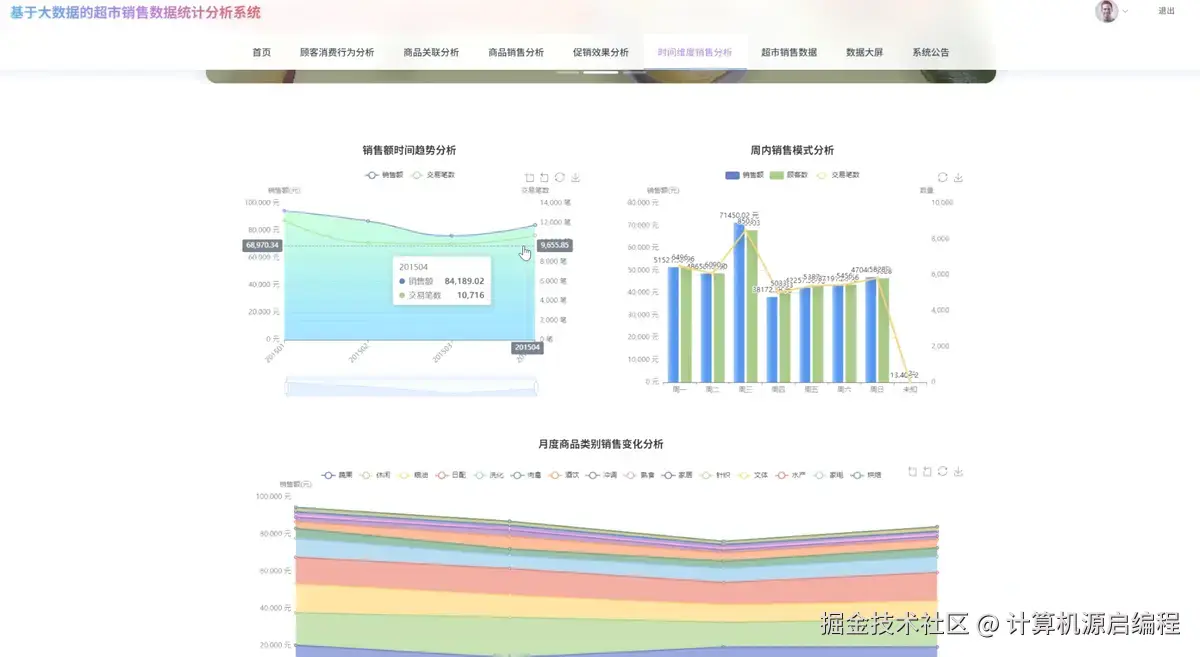Download monthly category chart as image
Screen dimensions: 1200x657
958,471
